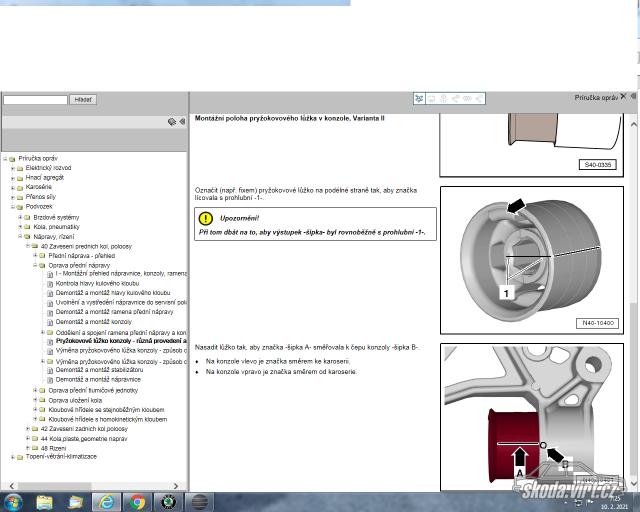640x512 pixels.
Task: Click the Hledat search button
Action: click(x=84, y=100)
